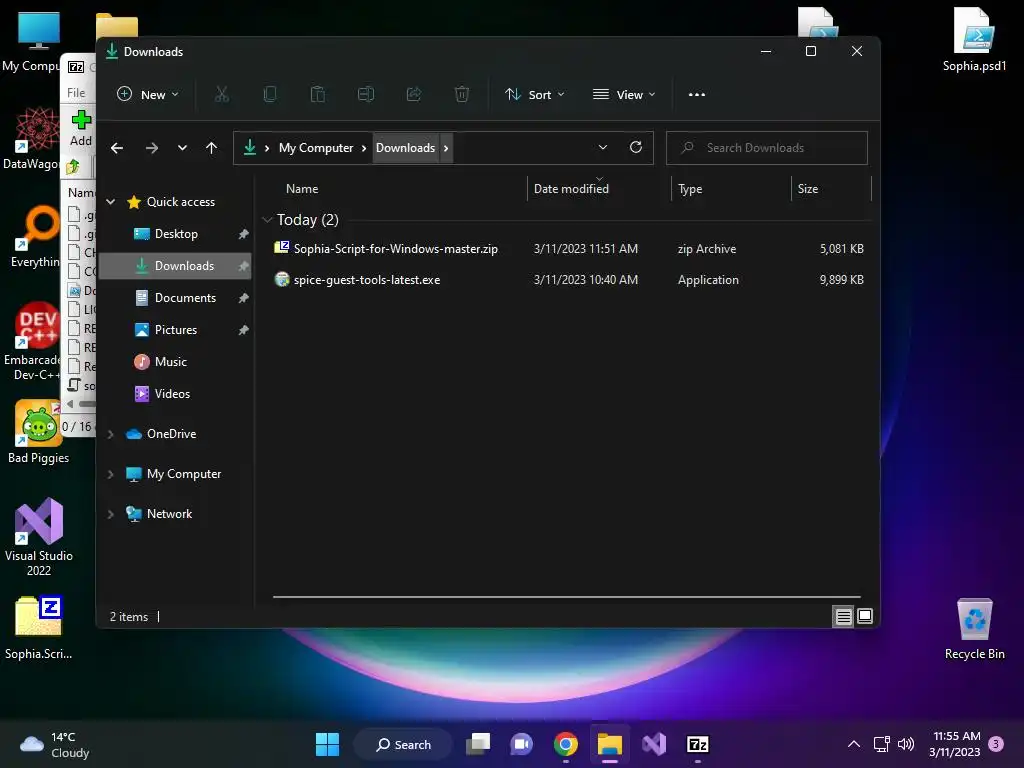The image size is (1024, 768).
Task: Click the Search Downloads field
Action: pyautogui.click(x=767, y=148)
